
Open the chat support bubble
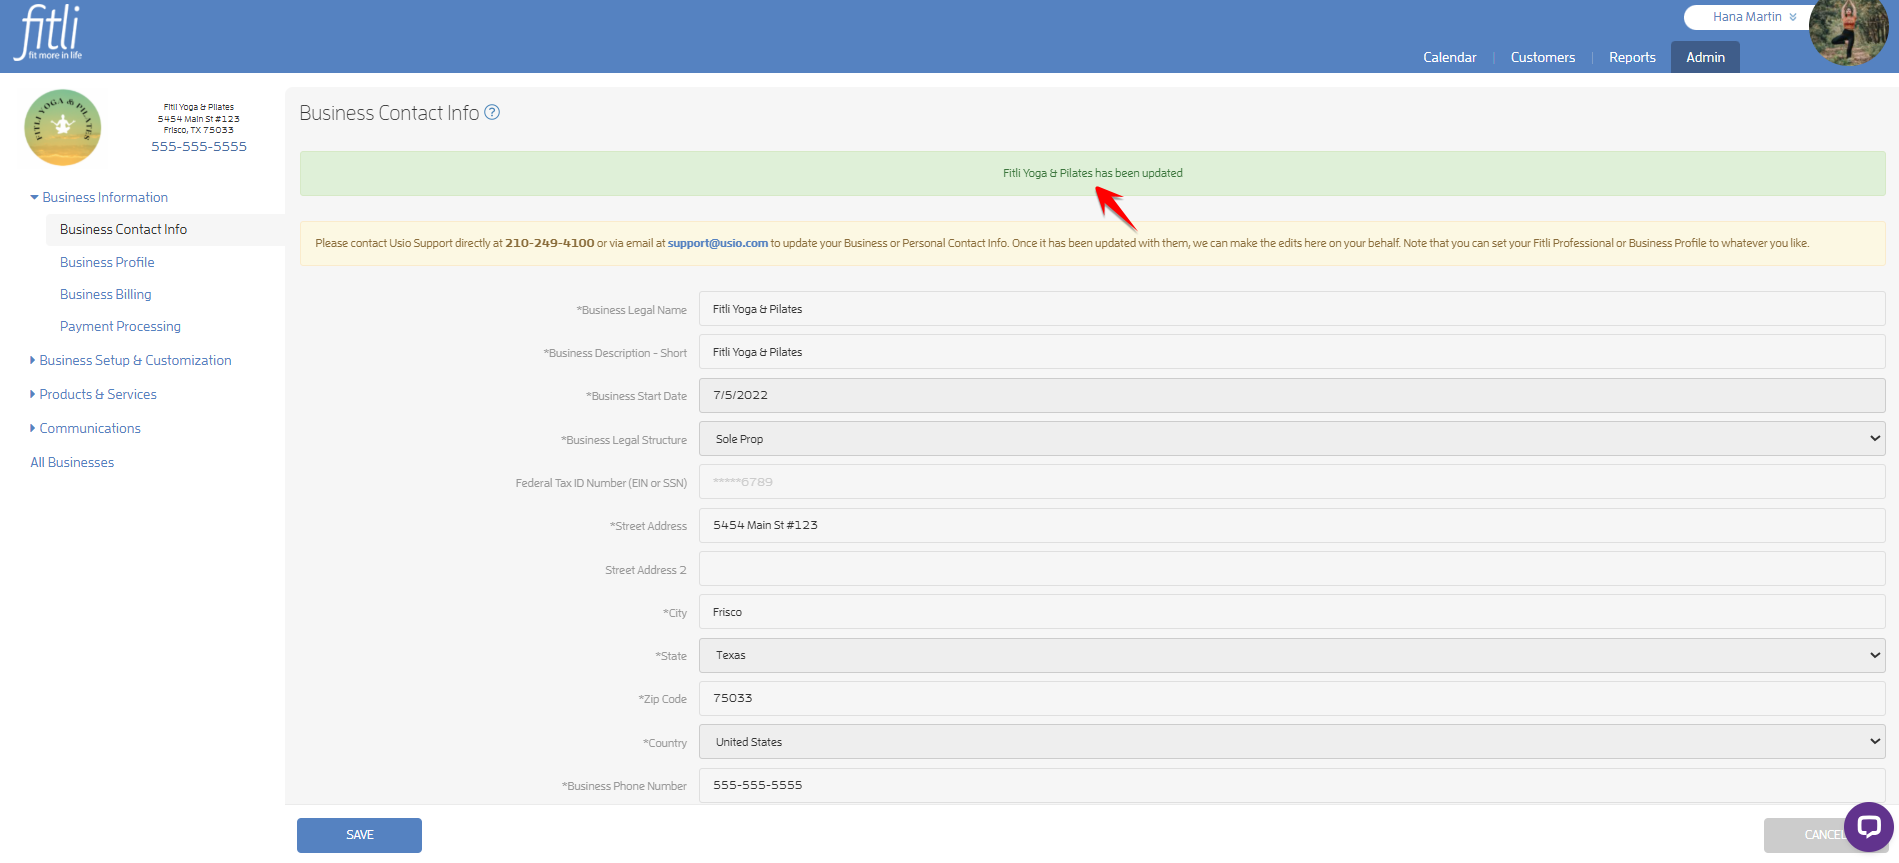pyautogui.click(x=1868, y=826)
